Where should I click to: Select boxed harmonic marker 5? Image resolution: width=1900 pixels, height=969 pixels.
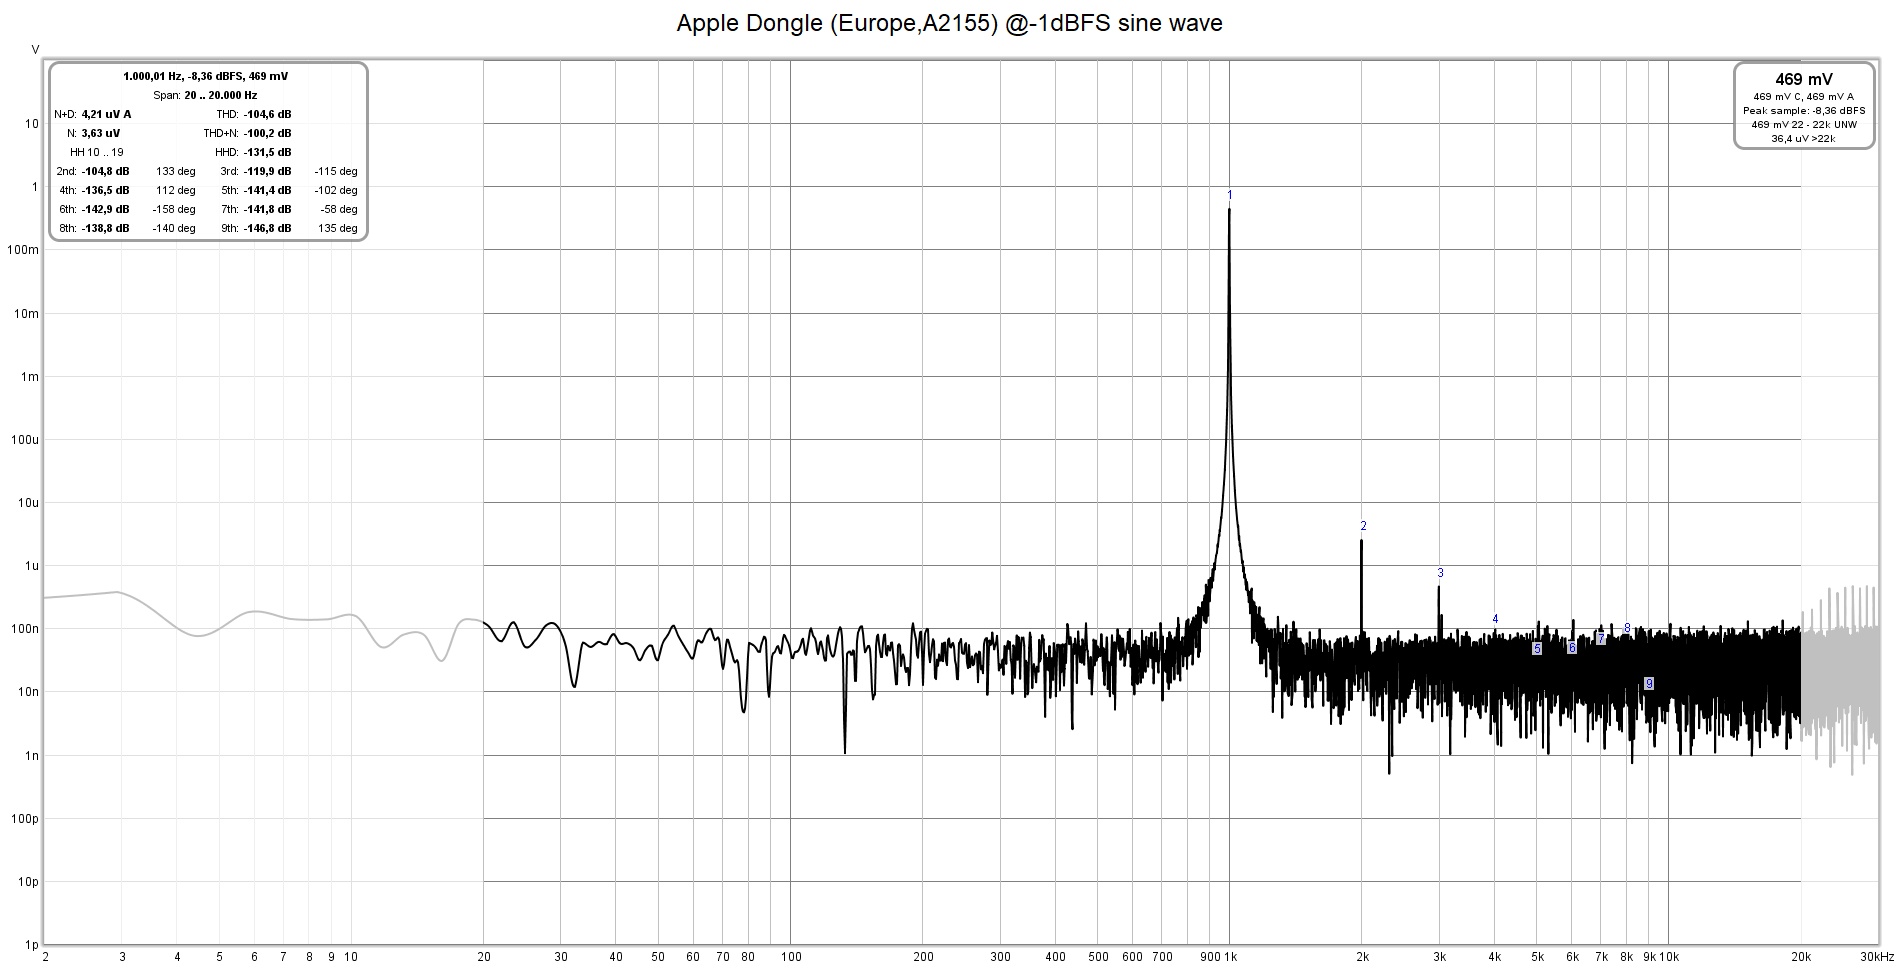tap(1537, 649)
